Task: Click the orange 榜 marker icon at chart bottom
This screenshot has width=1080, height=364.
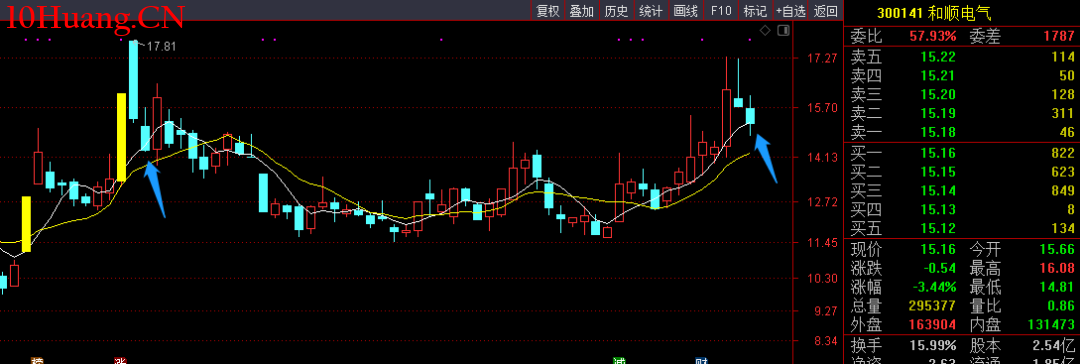Action: pyautogui.click(x=37, y=361)
